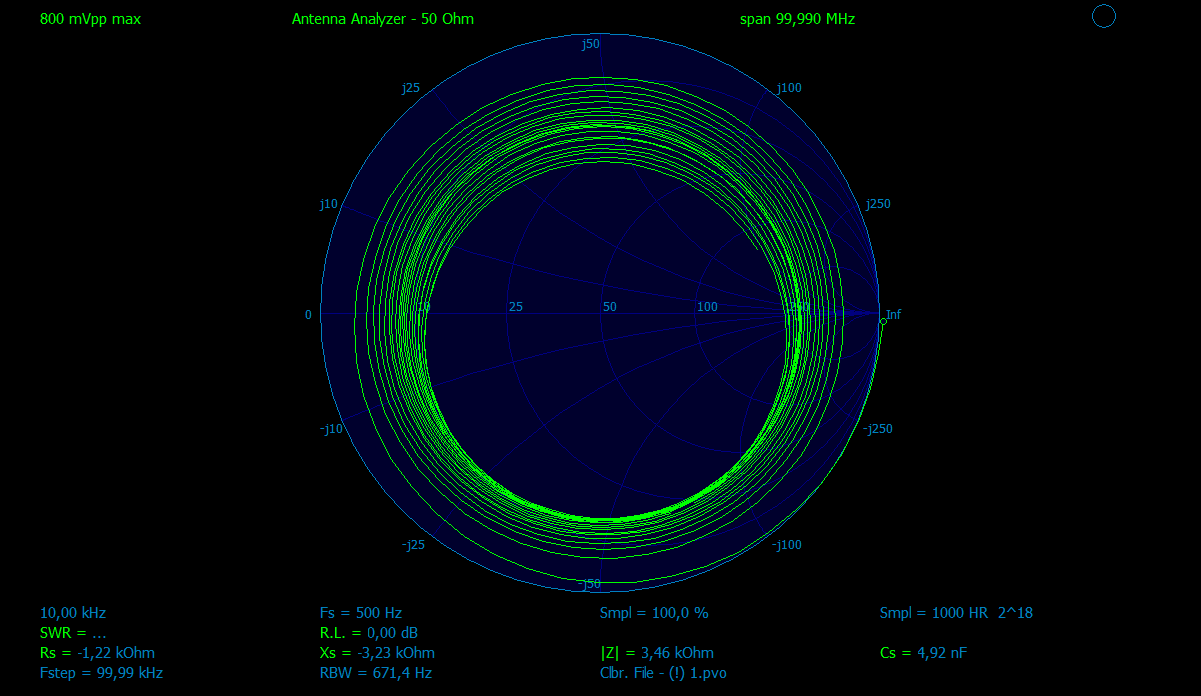Click the '-j100' reactance label

click(787, 545)
